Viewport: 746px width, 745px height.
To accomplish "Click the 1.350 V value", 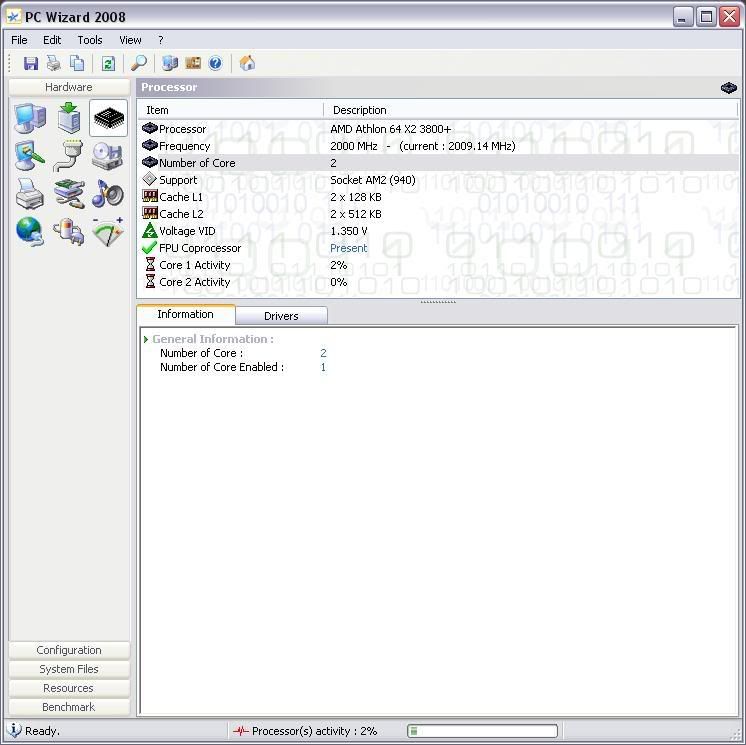I will point(349,231).
